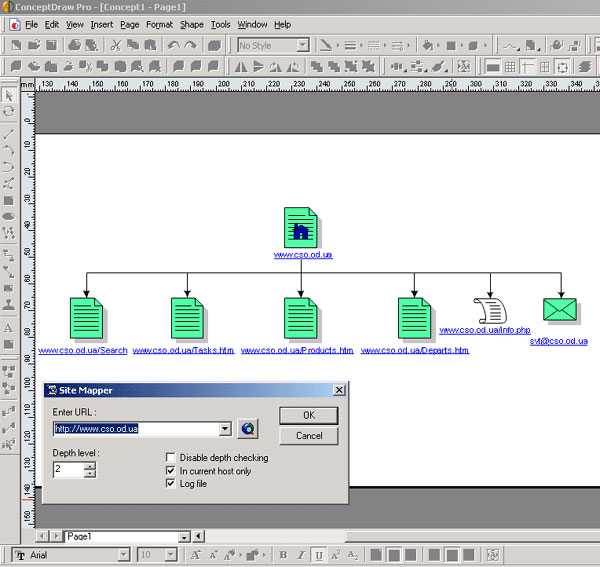Toggle Underline text formatting
This screenshot has height=567, width=600.
319,555
